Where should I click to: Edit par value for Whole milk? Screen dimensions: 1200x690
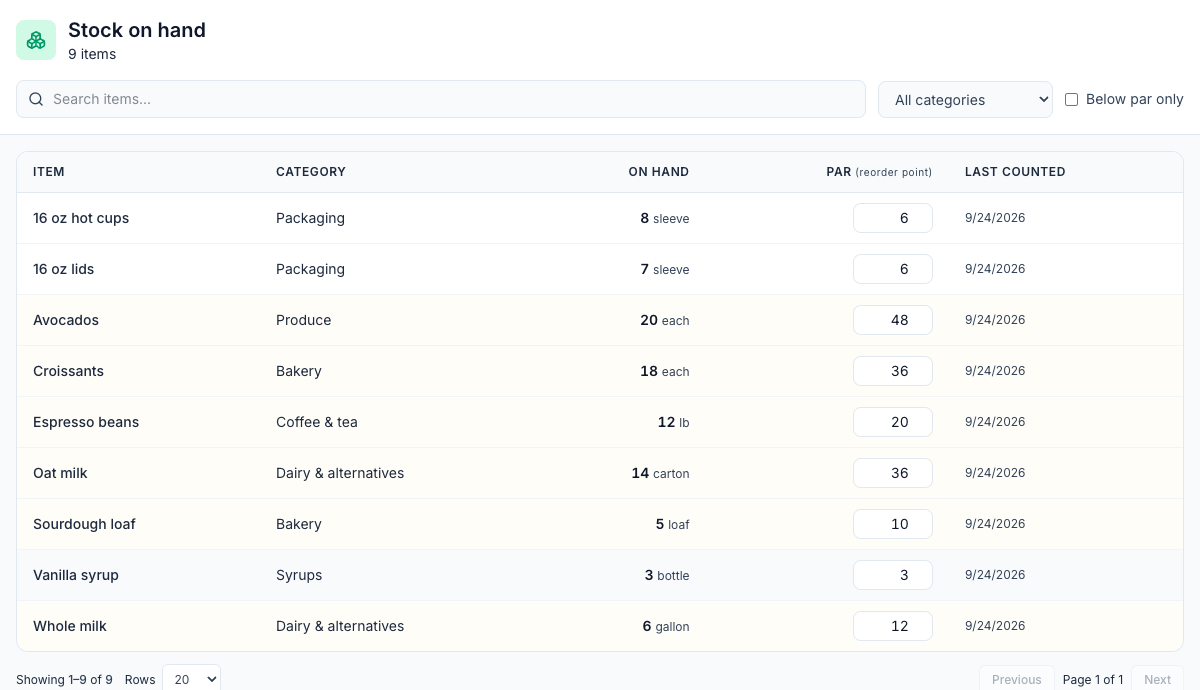coord(893,626)
